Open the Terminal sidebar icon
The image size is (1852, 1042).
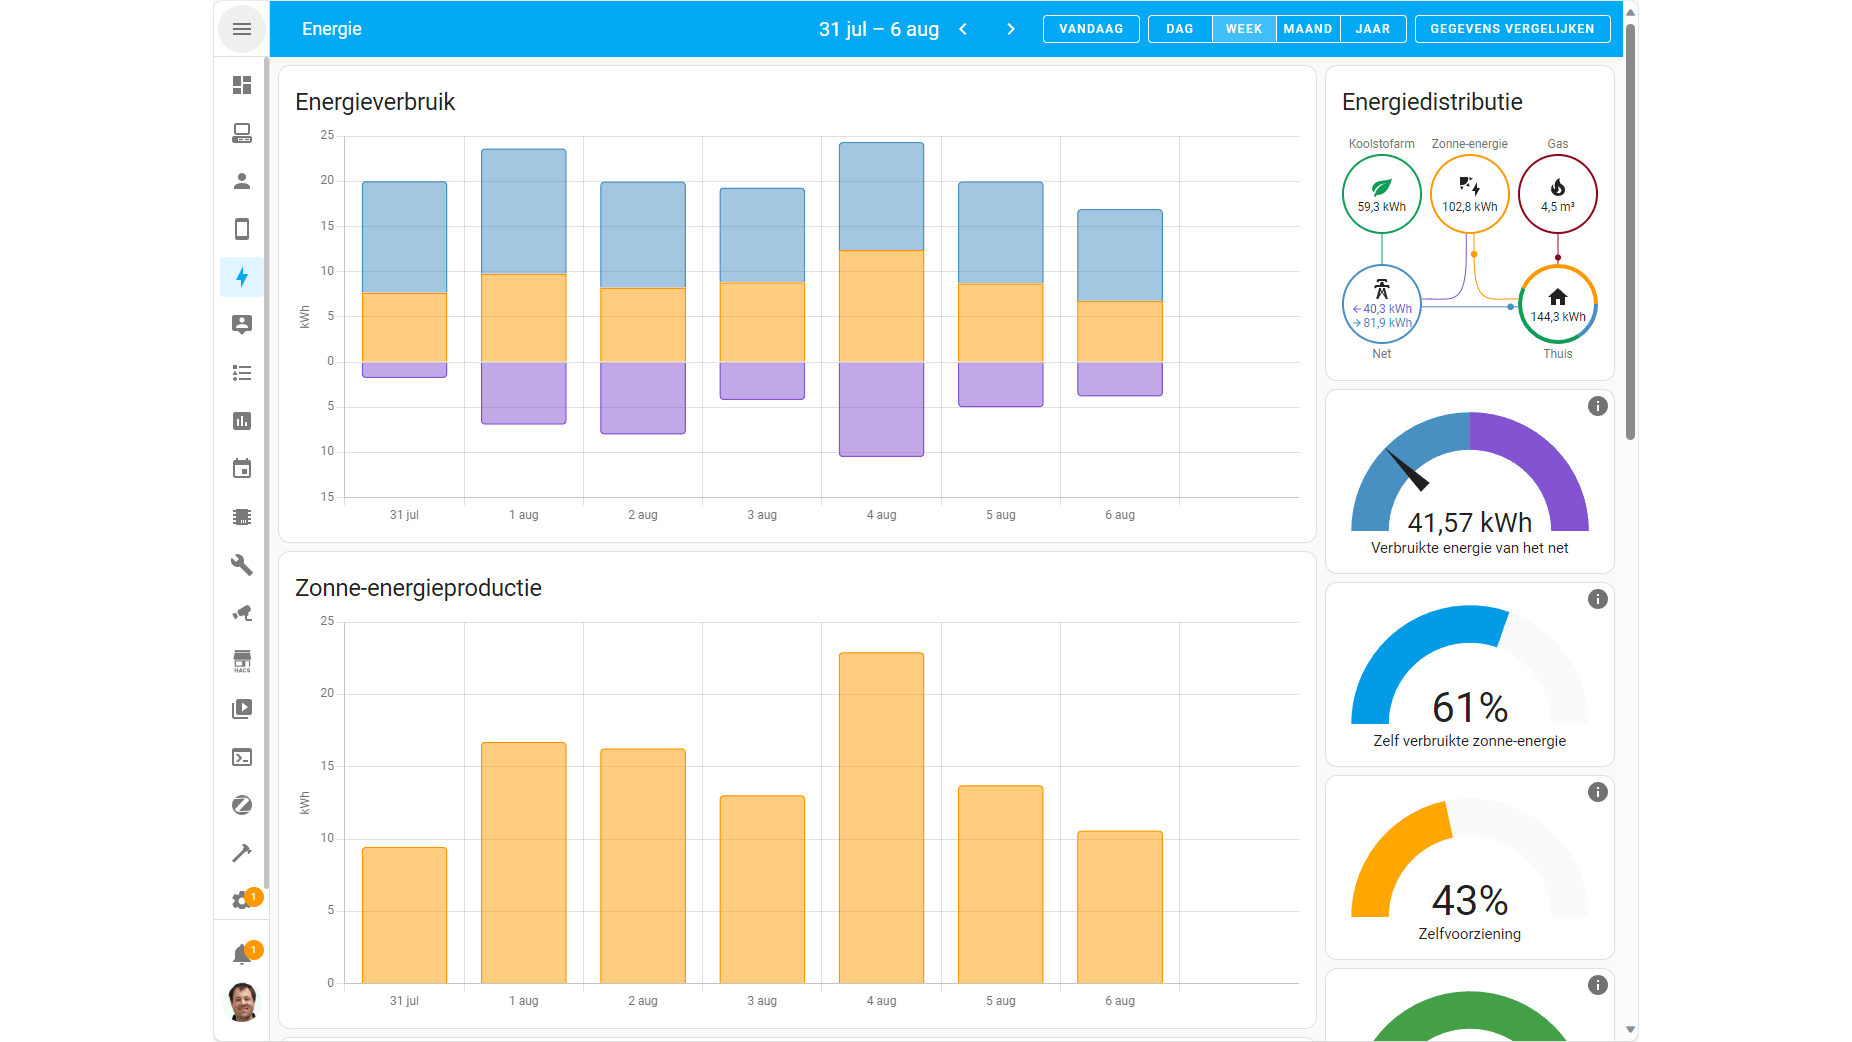[241, 757]
